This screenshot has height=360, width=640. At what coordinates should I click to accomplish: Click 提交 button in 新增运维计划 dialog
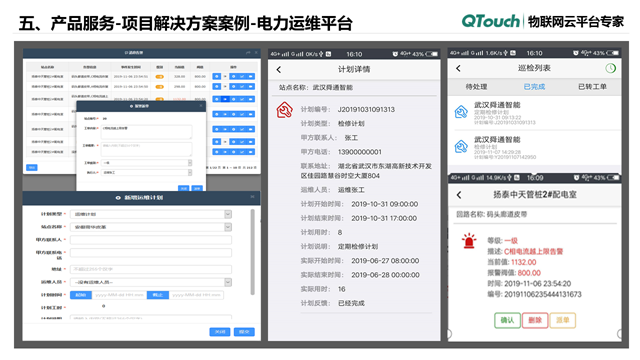[x=244, y=332]
